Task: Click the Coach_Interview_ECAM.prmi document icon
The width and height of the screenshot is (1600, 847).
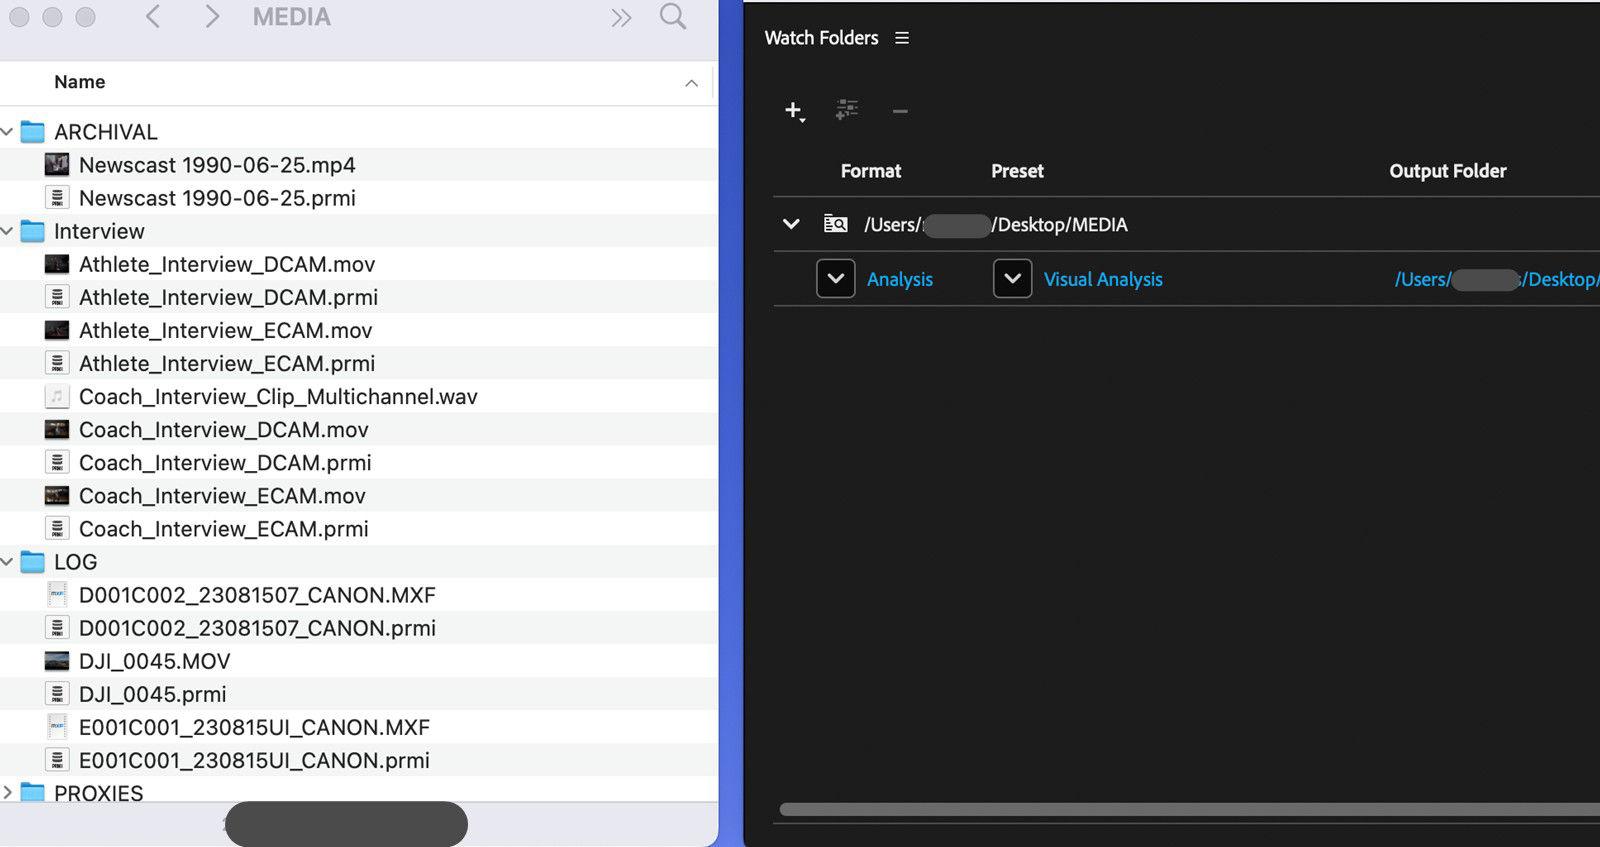Action: click(57, 528)
